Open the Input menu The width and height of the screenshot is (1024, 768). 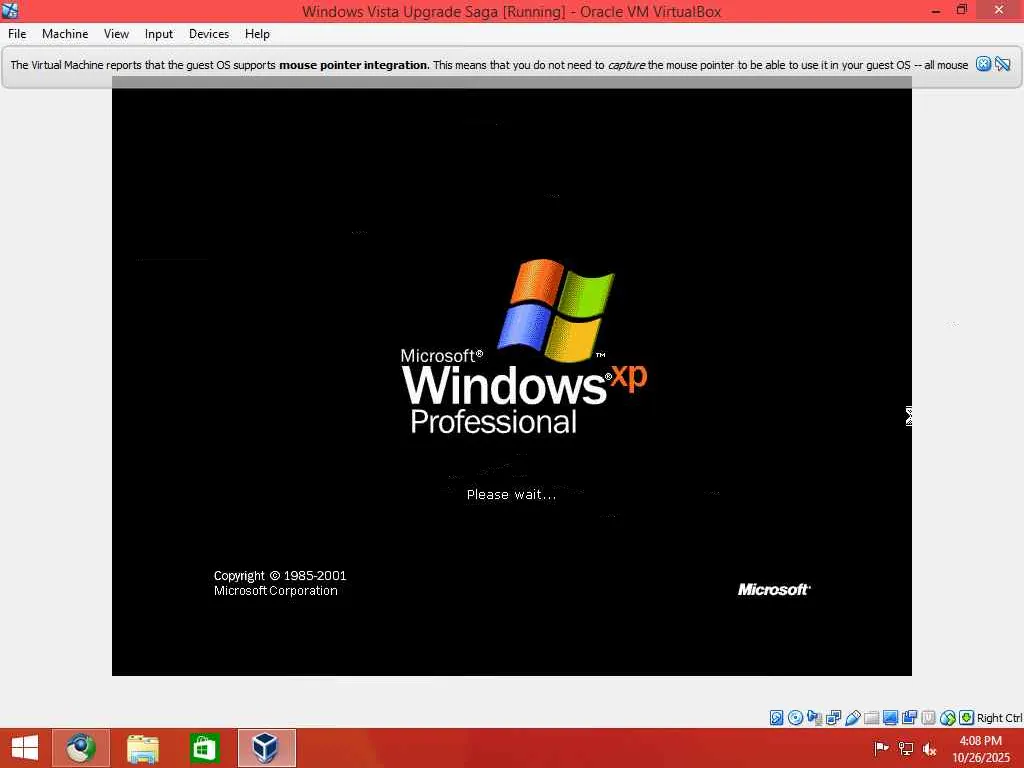coord(159,34)
